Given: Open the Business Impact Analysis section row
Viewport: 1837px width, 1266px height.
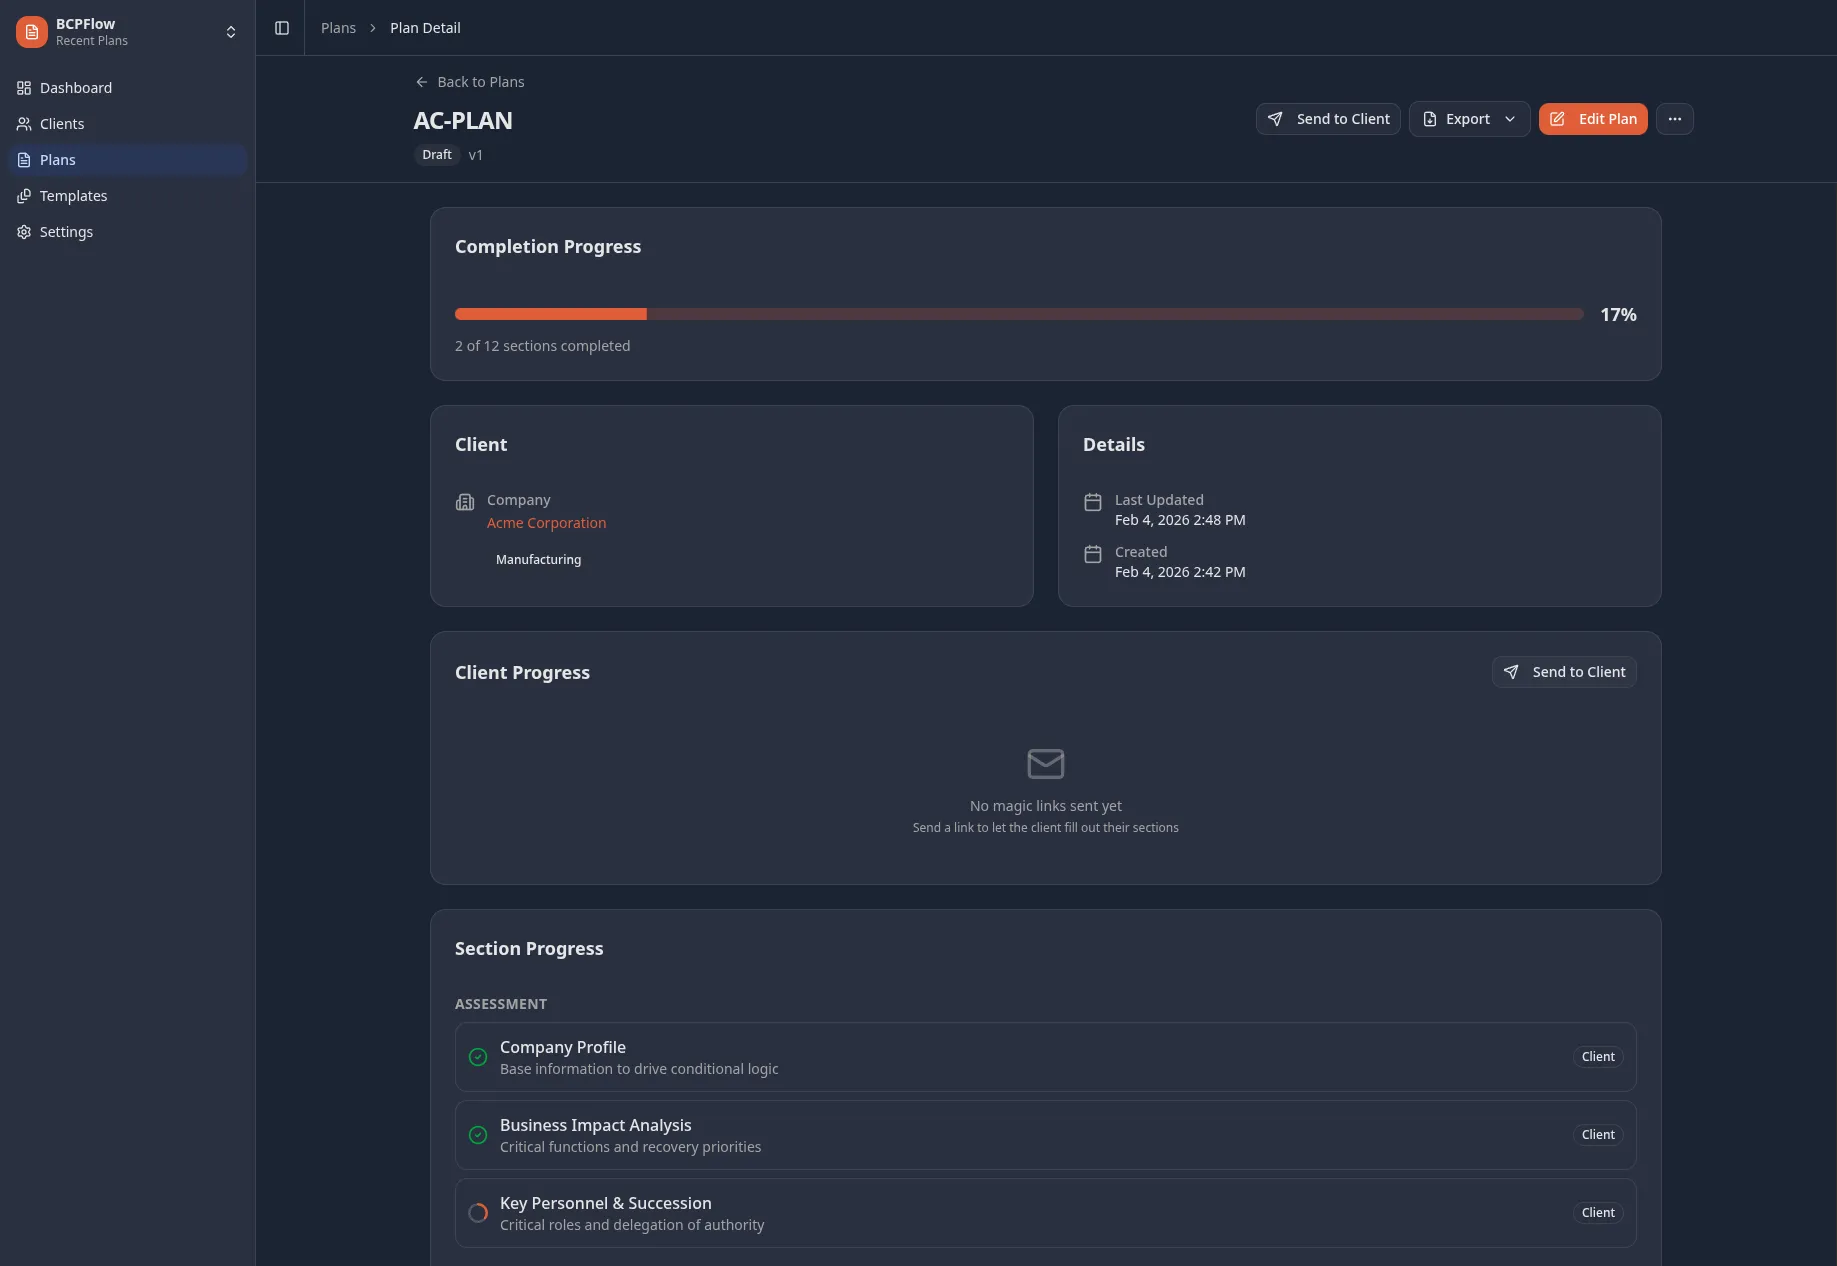Looking at the screenshot, I should click(1046, 1135).
